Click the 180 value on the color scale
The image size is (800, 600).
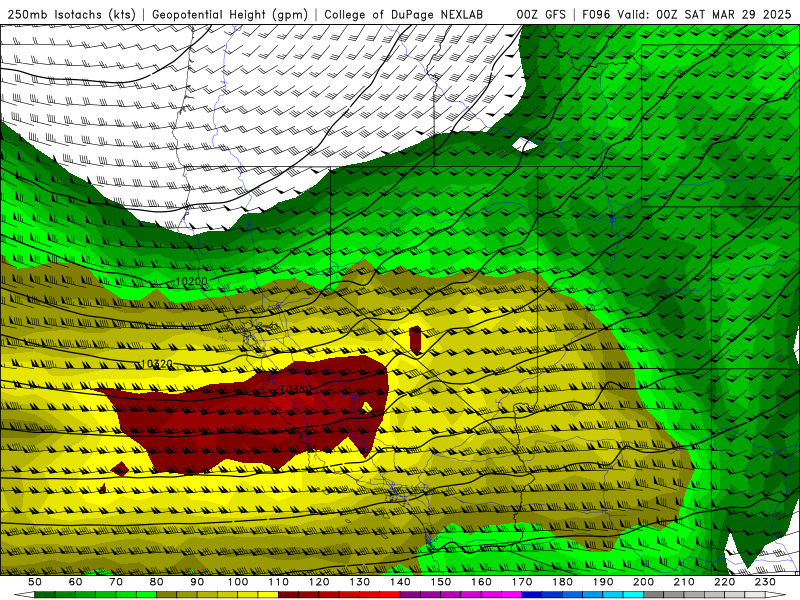pyautogui.click(x=562, y=582)
